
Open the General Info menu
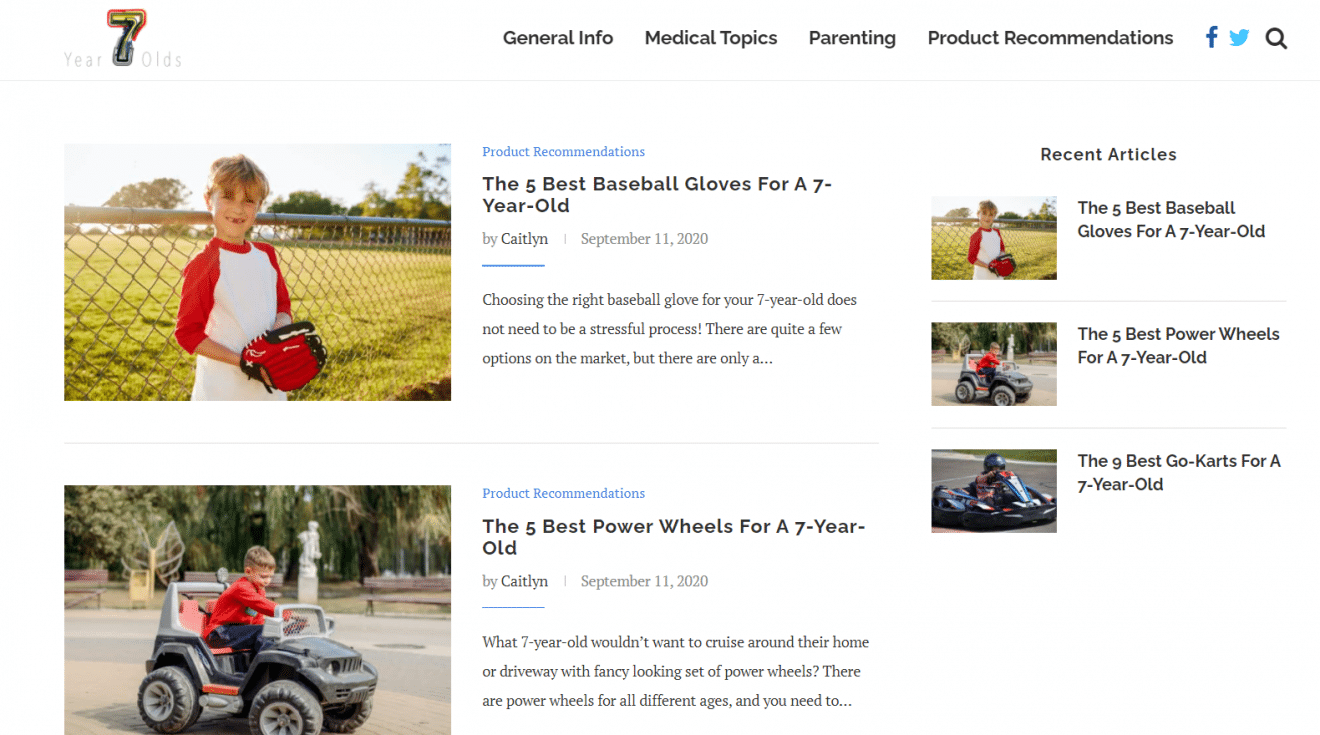558,38
